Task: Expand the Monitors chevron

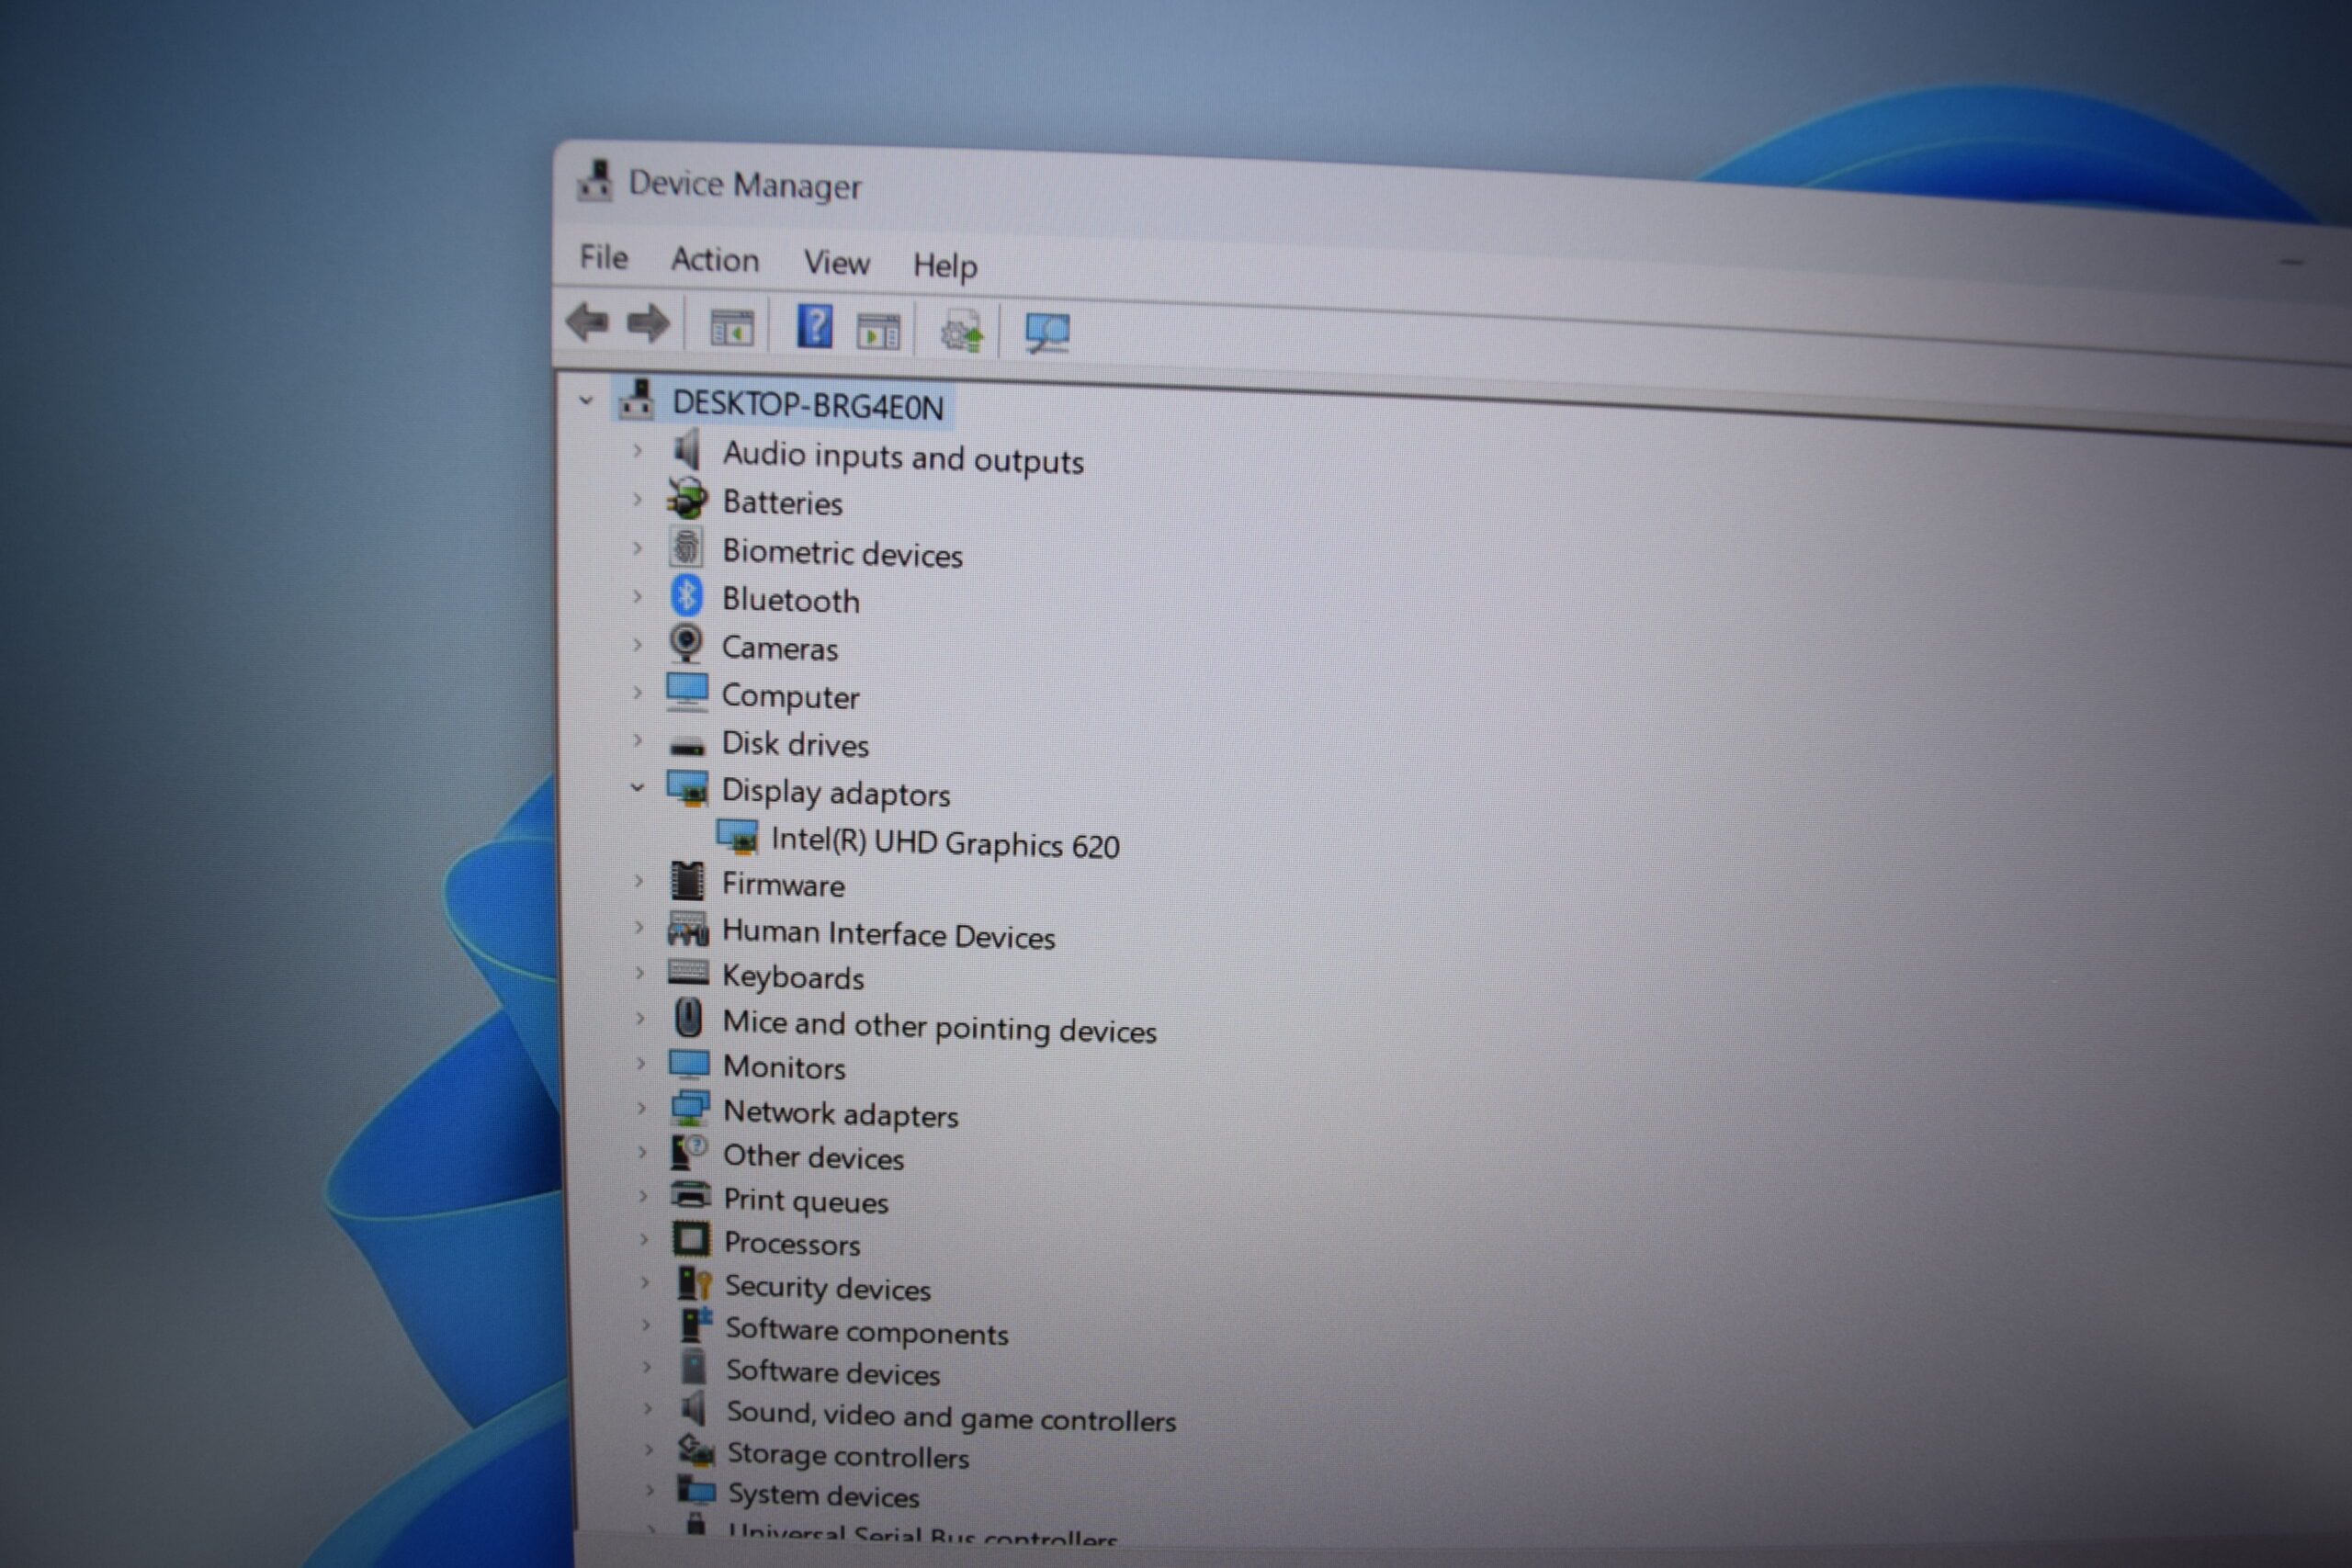Action: pos(641,1063)
